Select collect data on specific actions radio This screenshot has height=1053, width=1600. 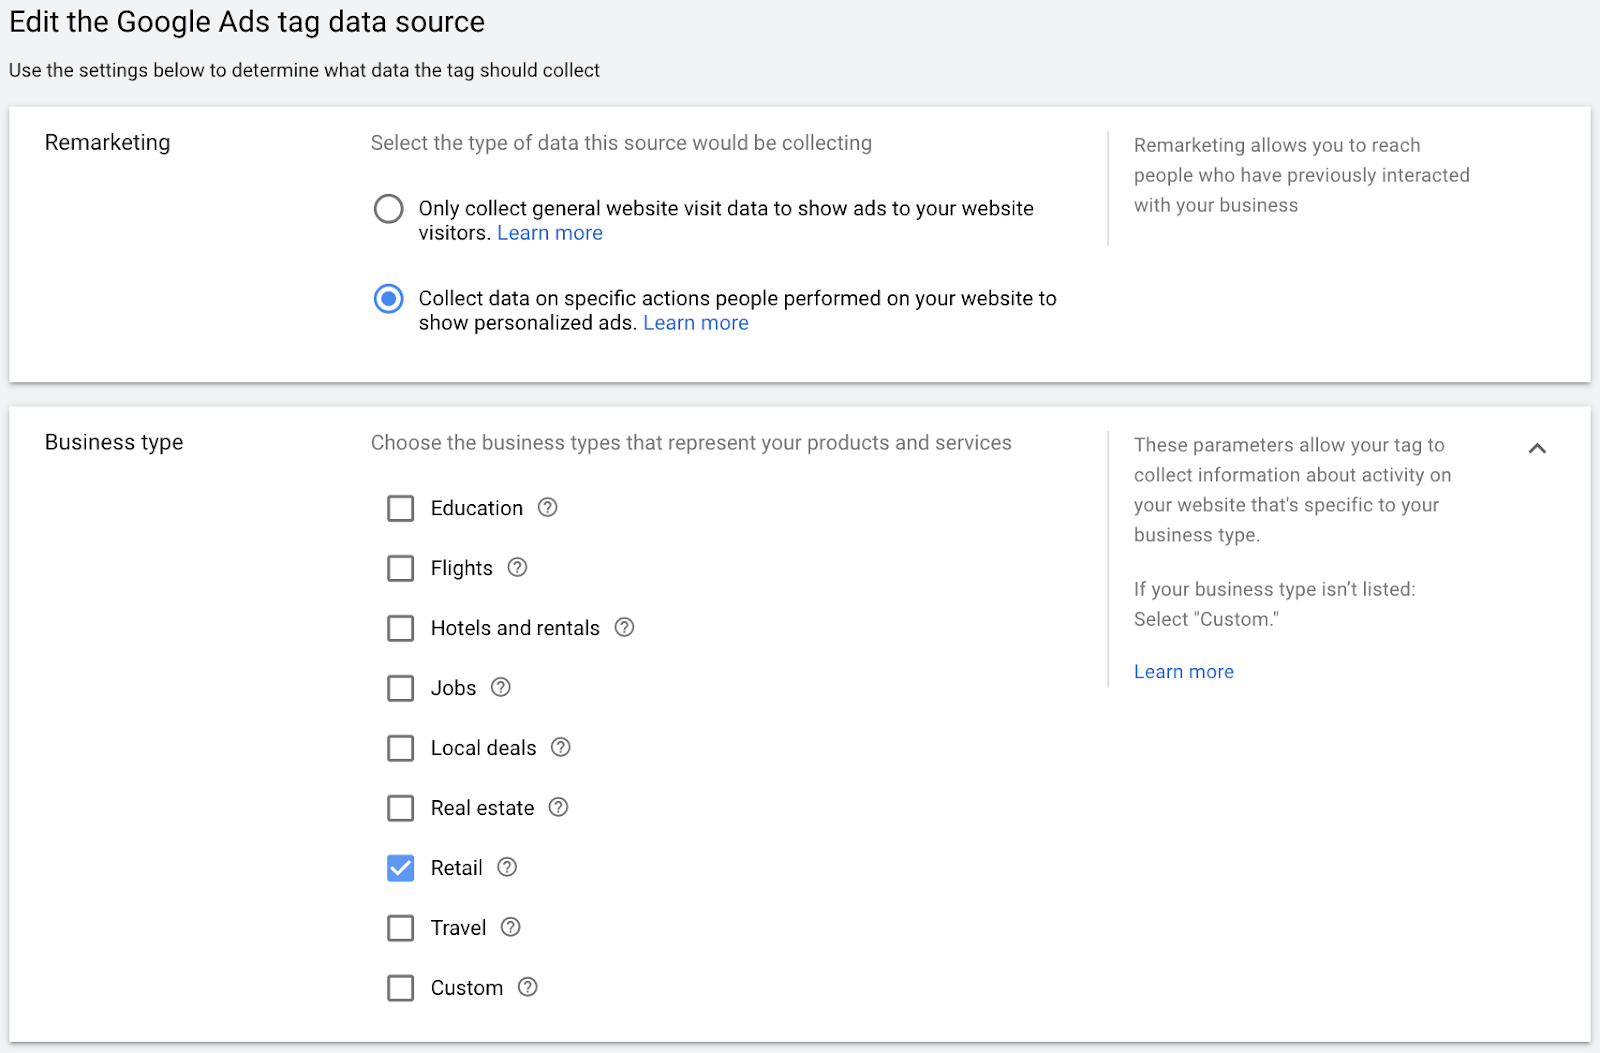(x=388, y=299)
